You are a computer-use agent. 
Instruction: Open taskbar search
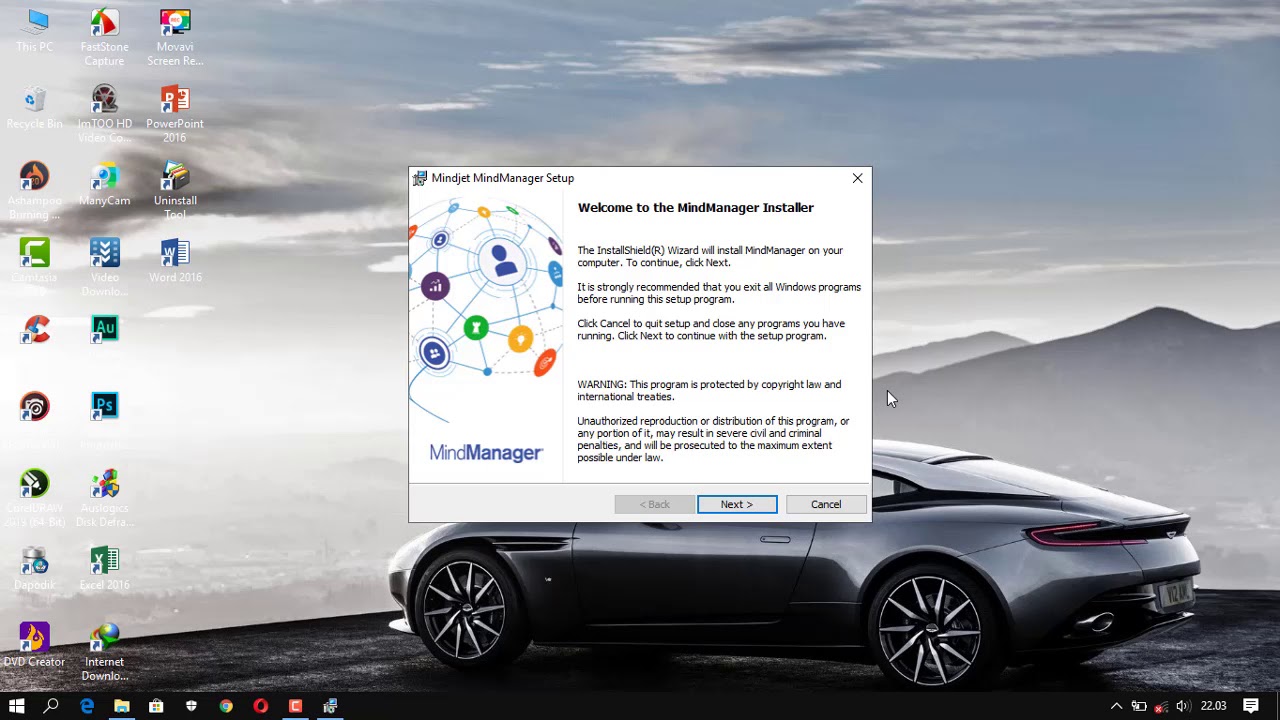tap(51, 706)
